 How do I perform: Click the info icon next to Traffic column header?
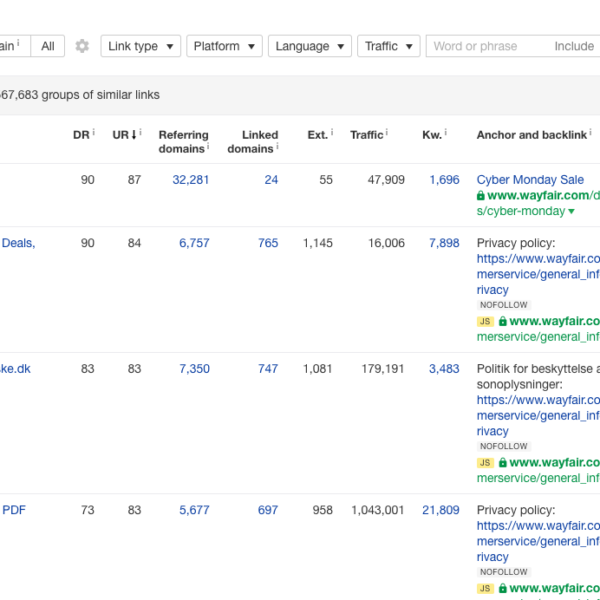[x=388, y=133]
